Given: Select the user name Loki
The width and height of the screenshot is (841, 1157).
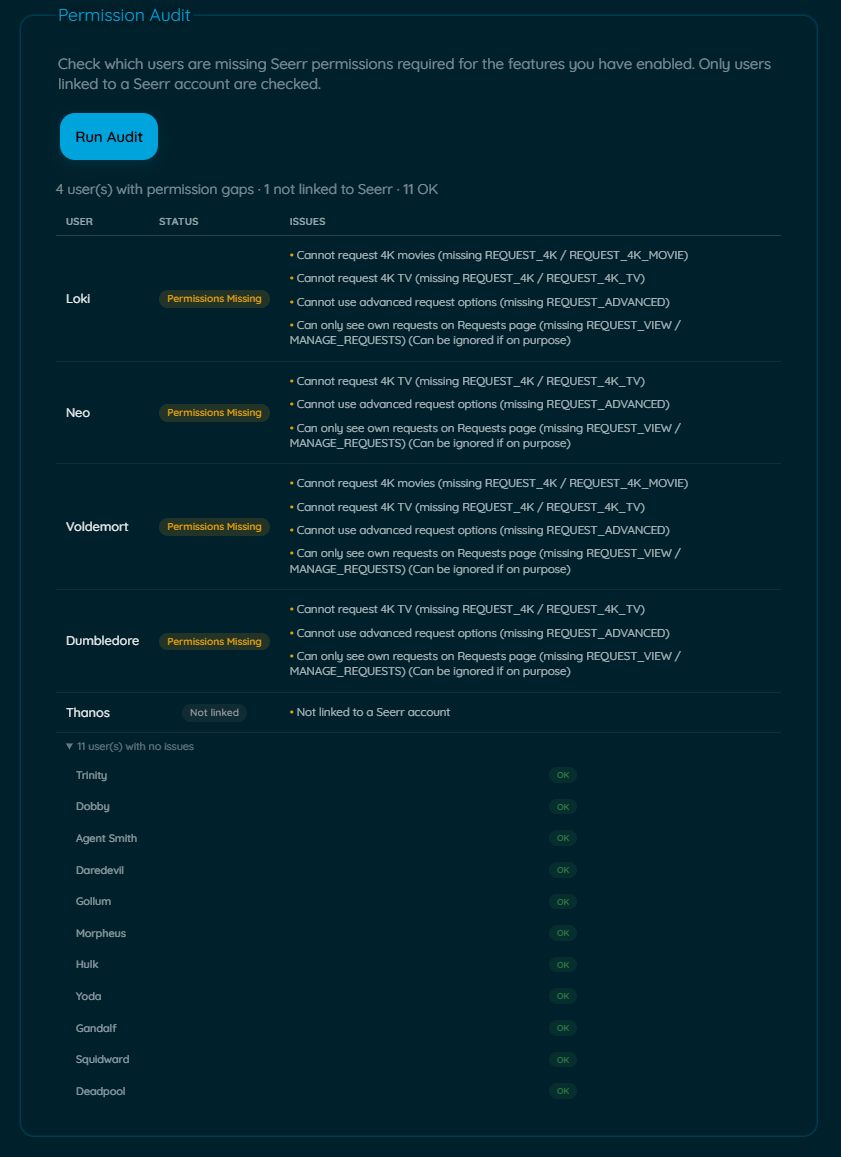Looking at the screenshot, I should coord(78,299).
